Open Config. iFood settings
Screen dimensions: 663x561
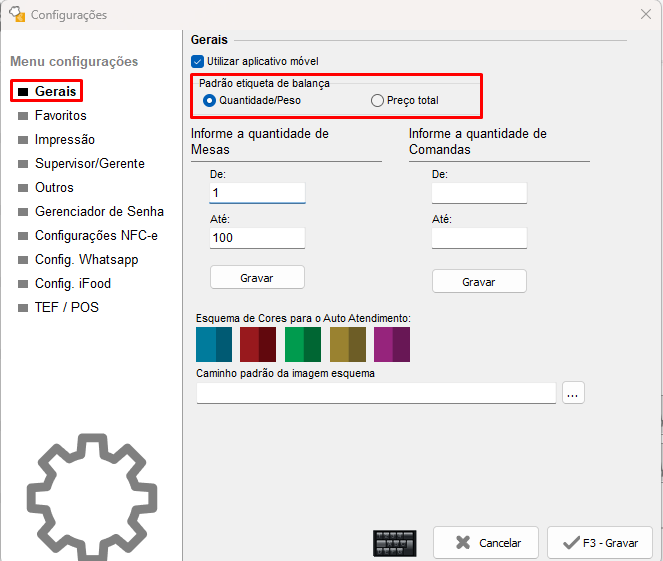click(72, 283)
